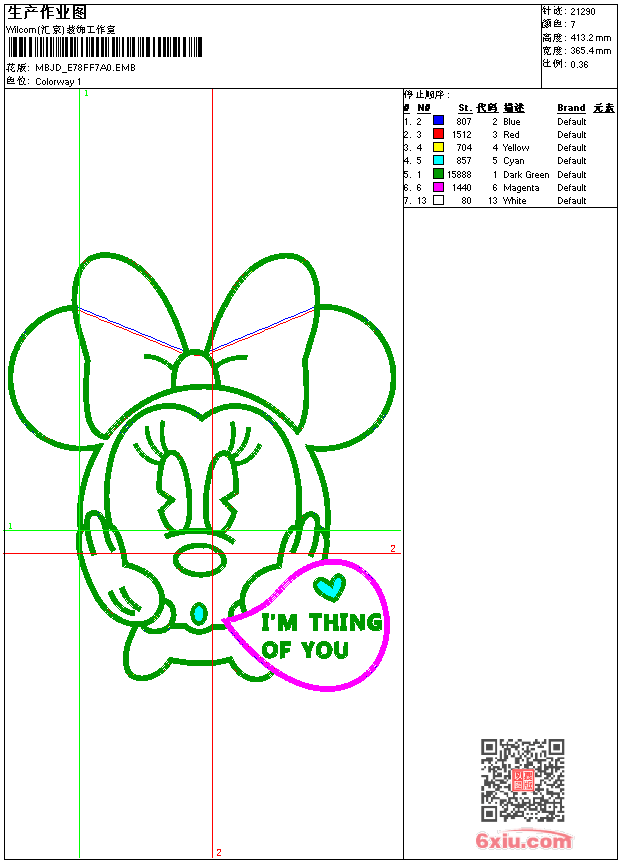Viewport: 620px width, 860px height.
Task: Click the Red color swatch in stop sequence
Action: tap(438, 134)
